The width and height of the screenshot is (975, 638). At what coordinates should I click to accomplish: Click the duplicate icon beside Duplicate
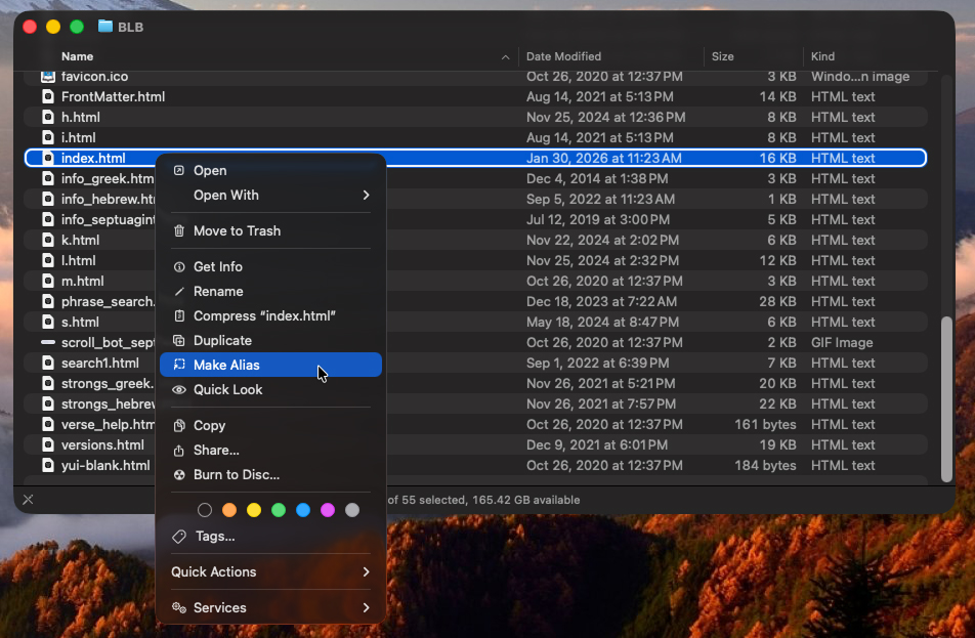point(179,340)
